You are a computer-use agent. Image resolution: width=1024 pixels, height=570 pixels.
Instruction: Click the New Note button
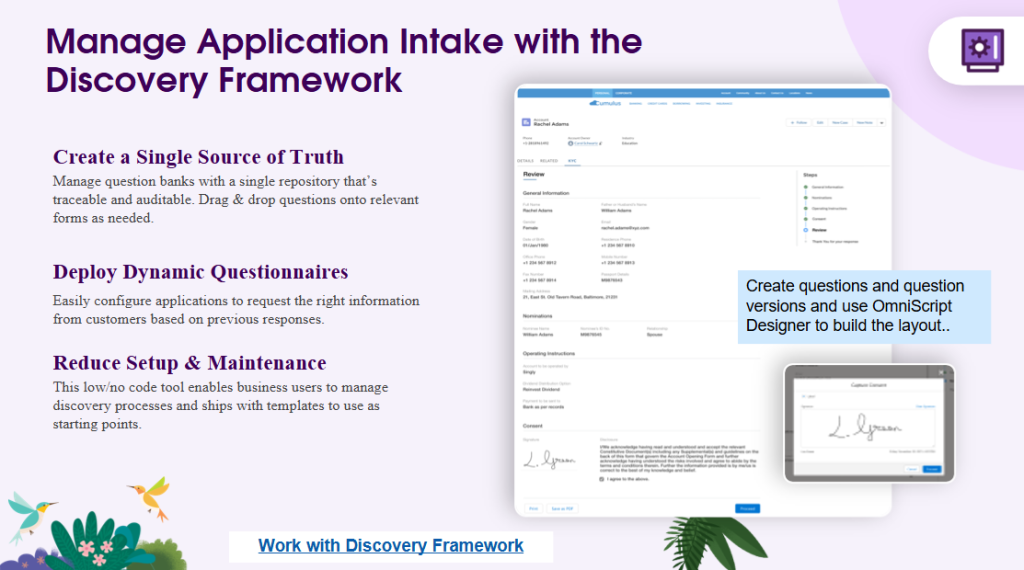tap(865, 123)
